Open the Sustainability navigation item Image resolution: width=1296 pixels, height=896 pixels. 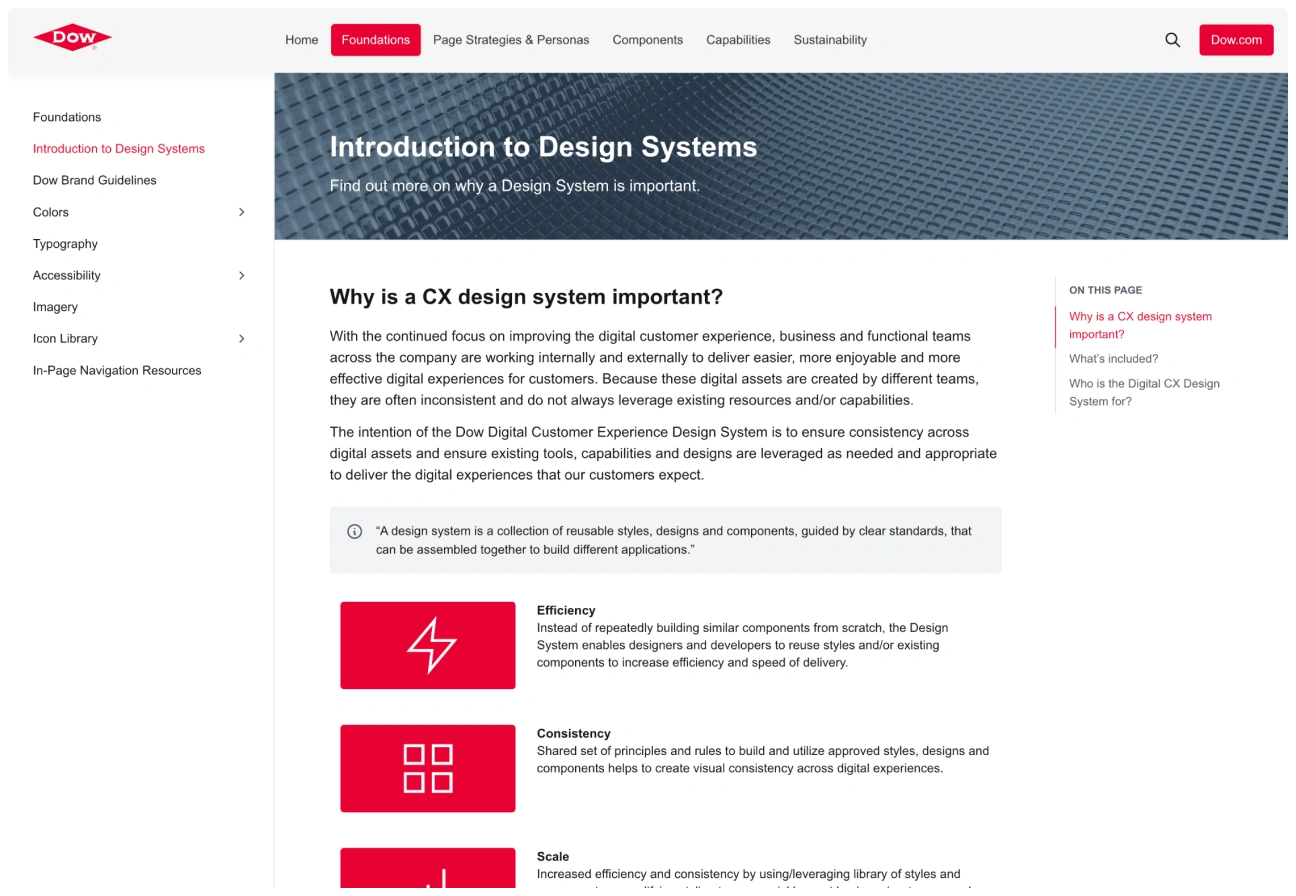[830, 40]
